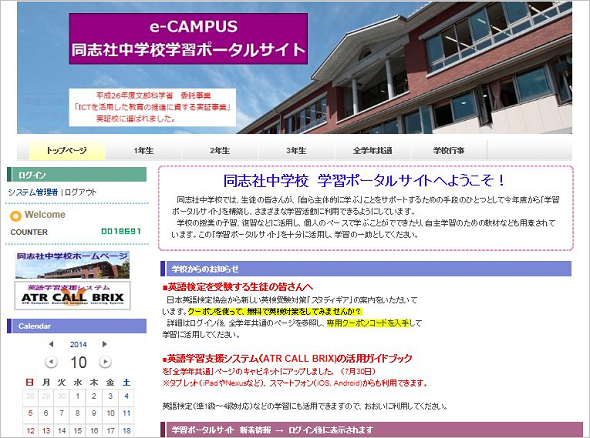Go to previous year arrow beside 2014
590x438 pixels.
coord(51,344)
